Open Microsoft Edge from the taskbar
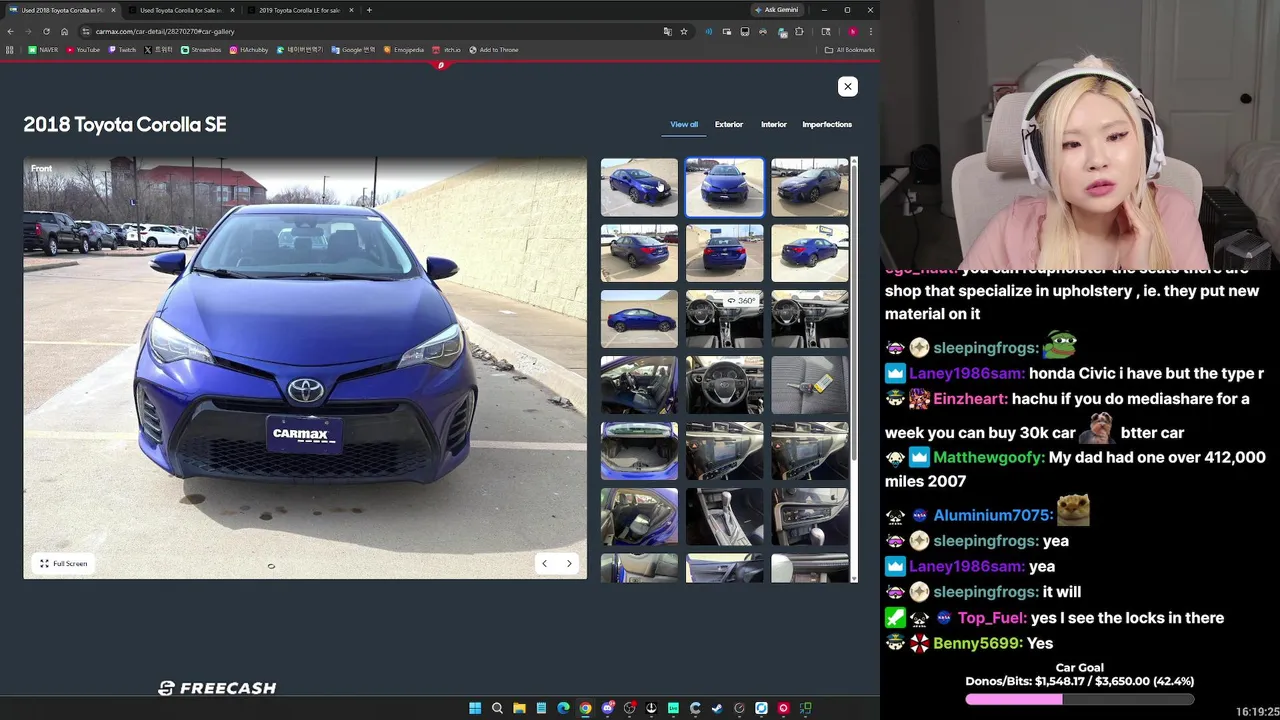The image size is (1280, 720). click(x=563, y=708)
